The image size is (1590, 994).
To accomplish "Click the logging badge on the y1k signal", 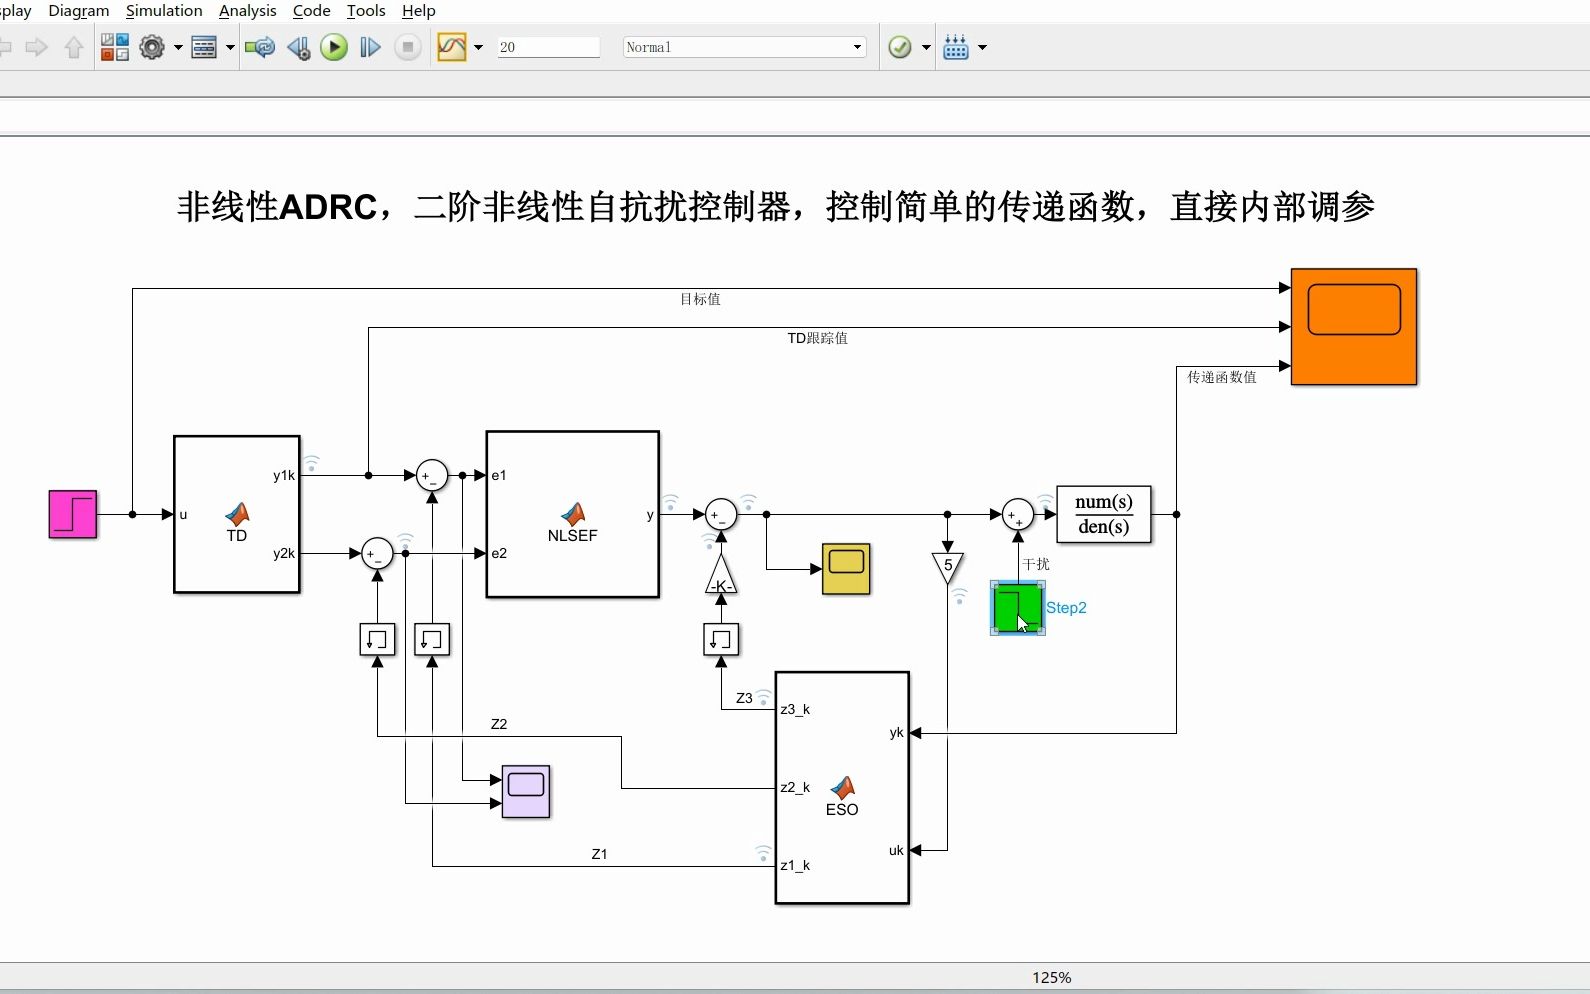I will (312, 463).
